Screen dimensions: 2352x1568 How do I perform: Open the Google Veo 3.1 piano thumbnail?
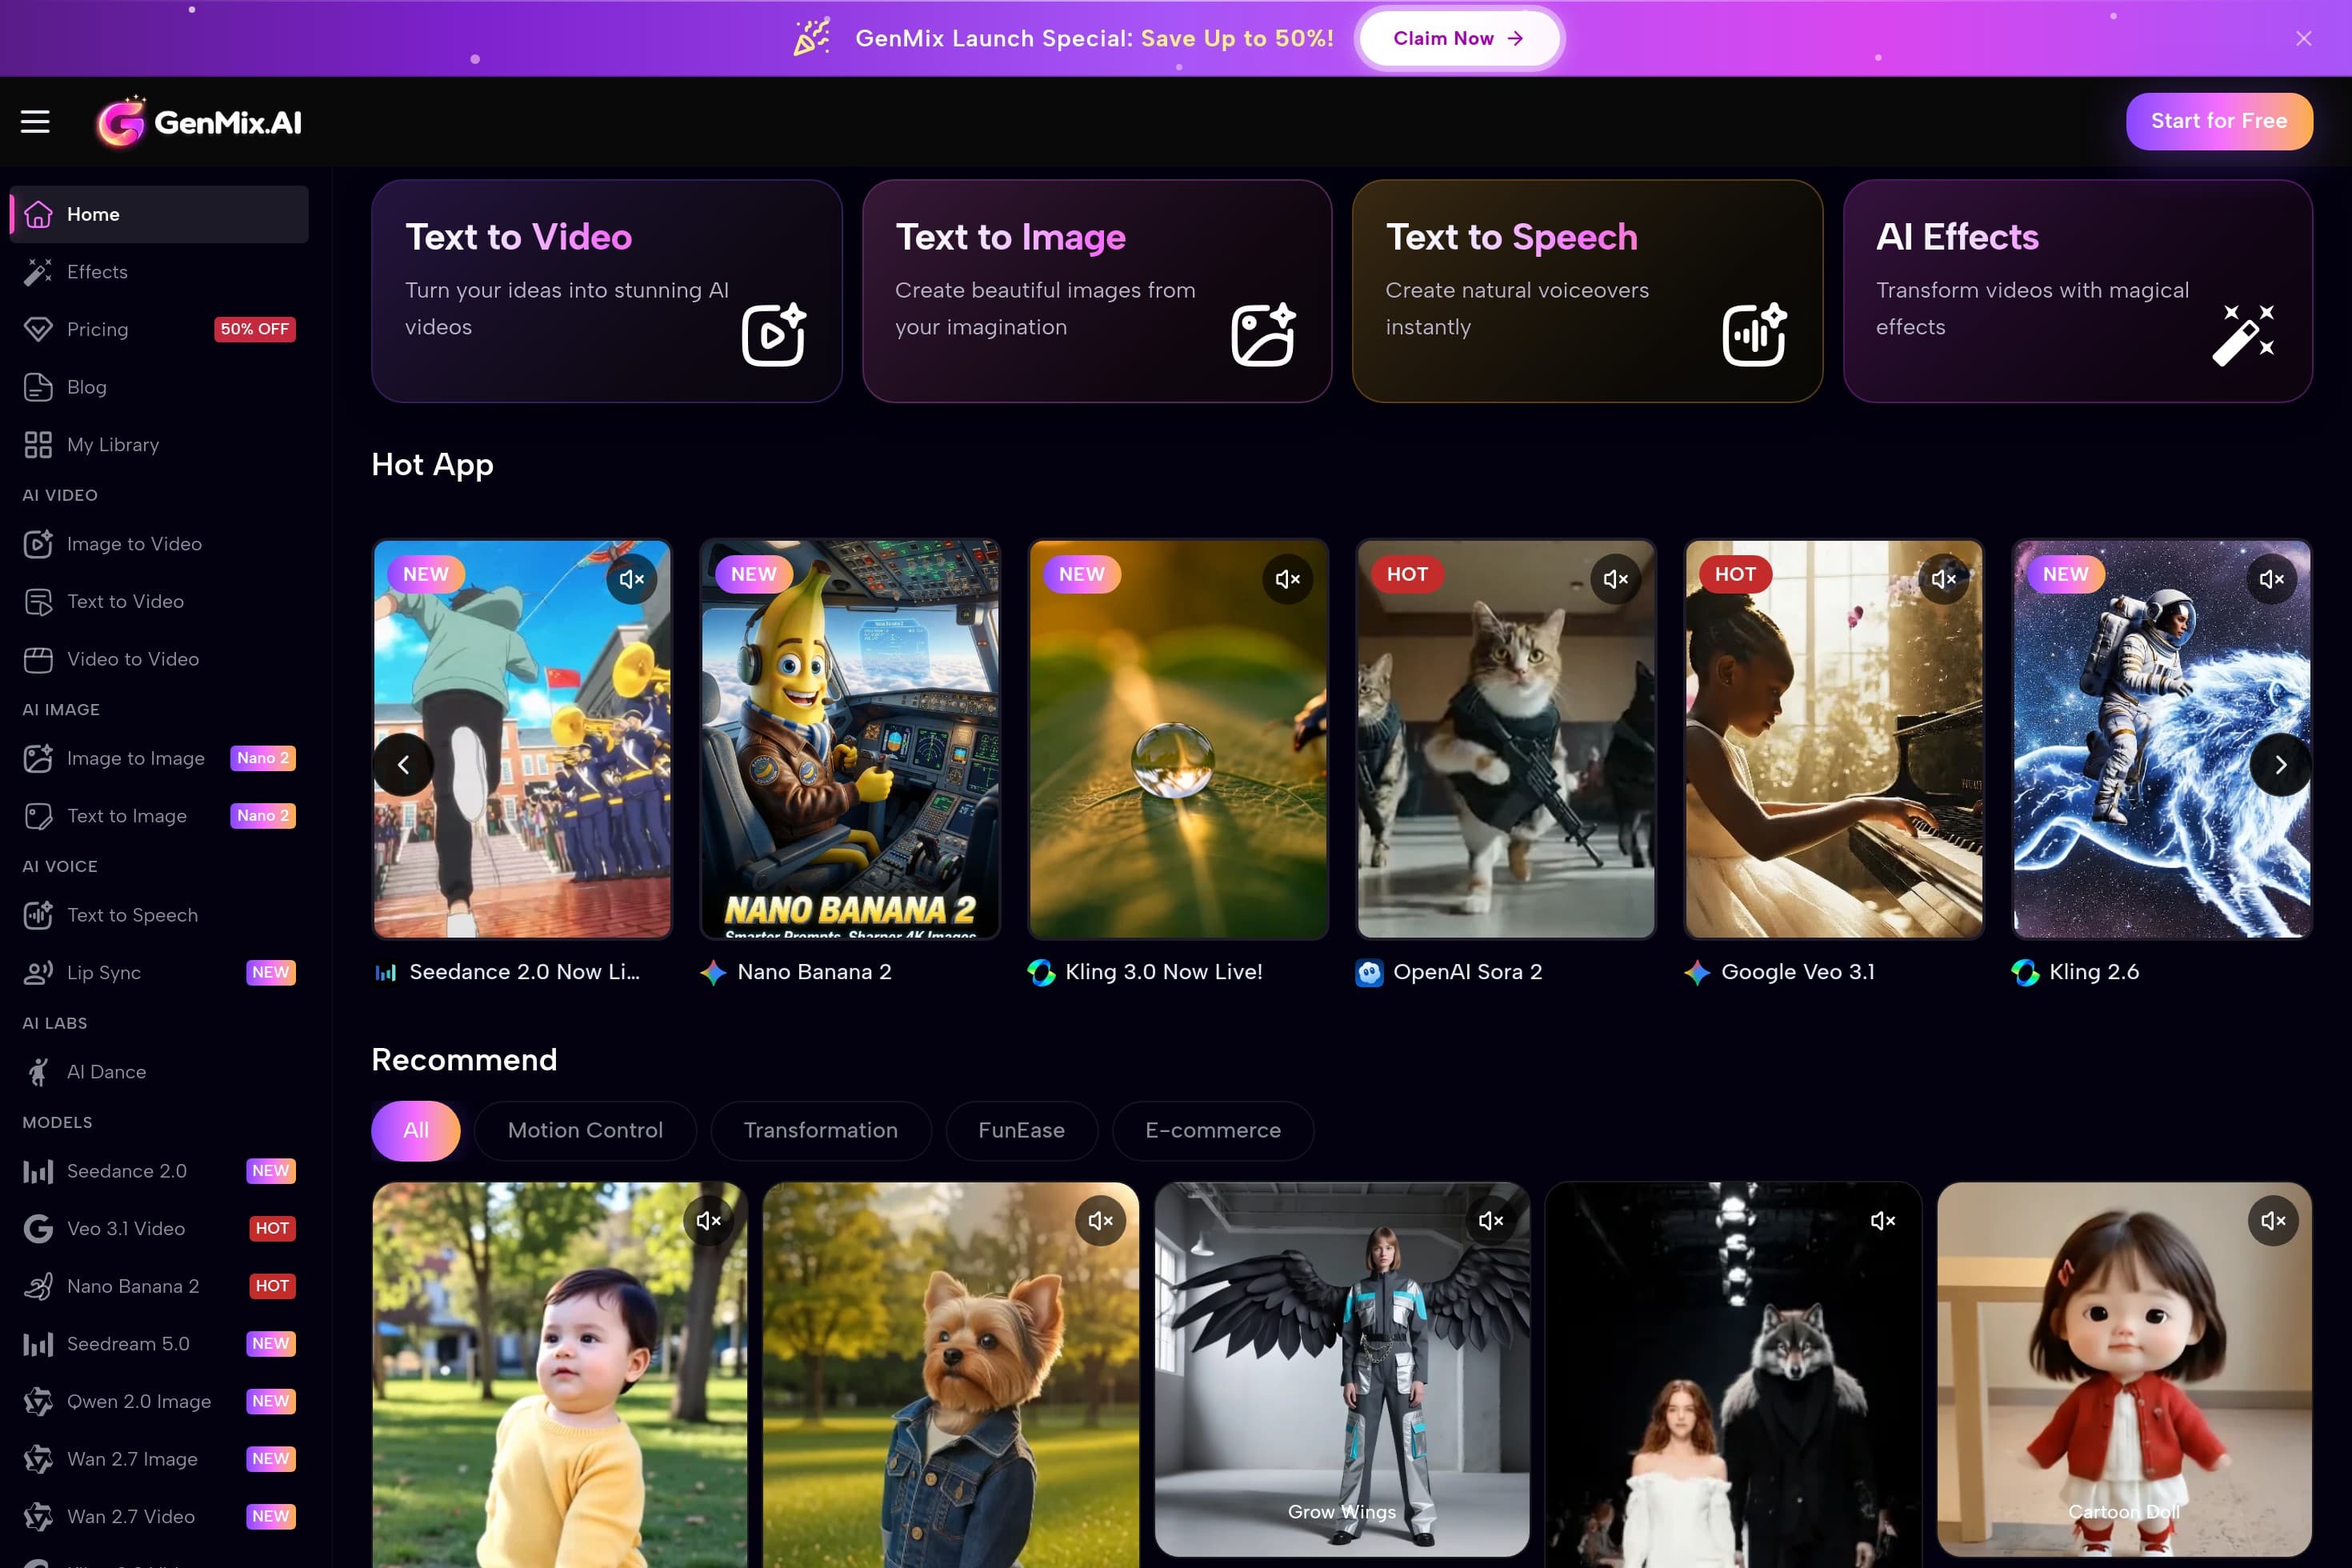point(1834,739)
